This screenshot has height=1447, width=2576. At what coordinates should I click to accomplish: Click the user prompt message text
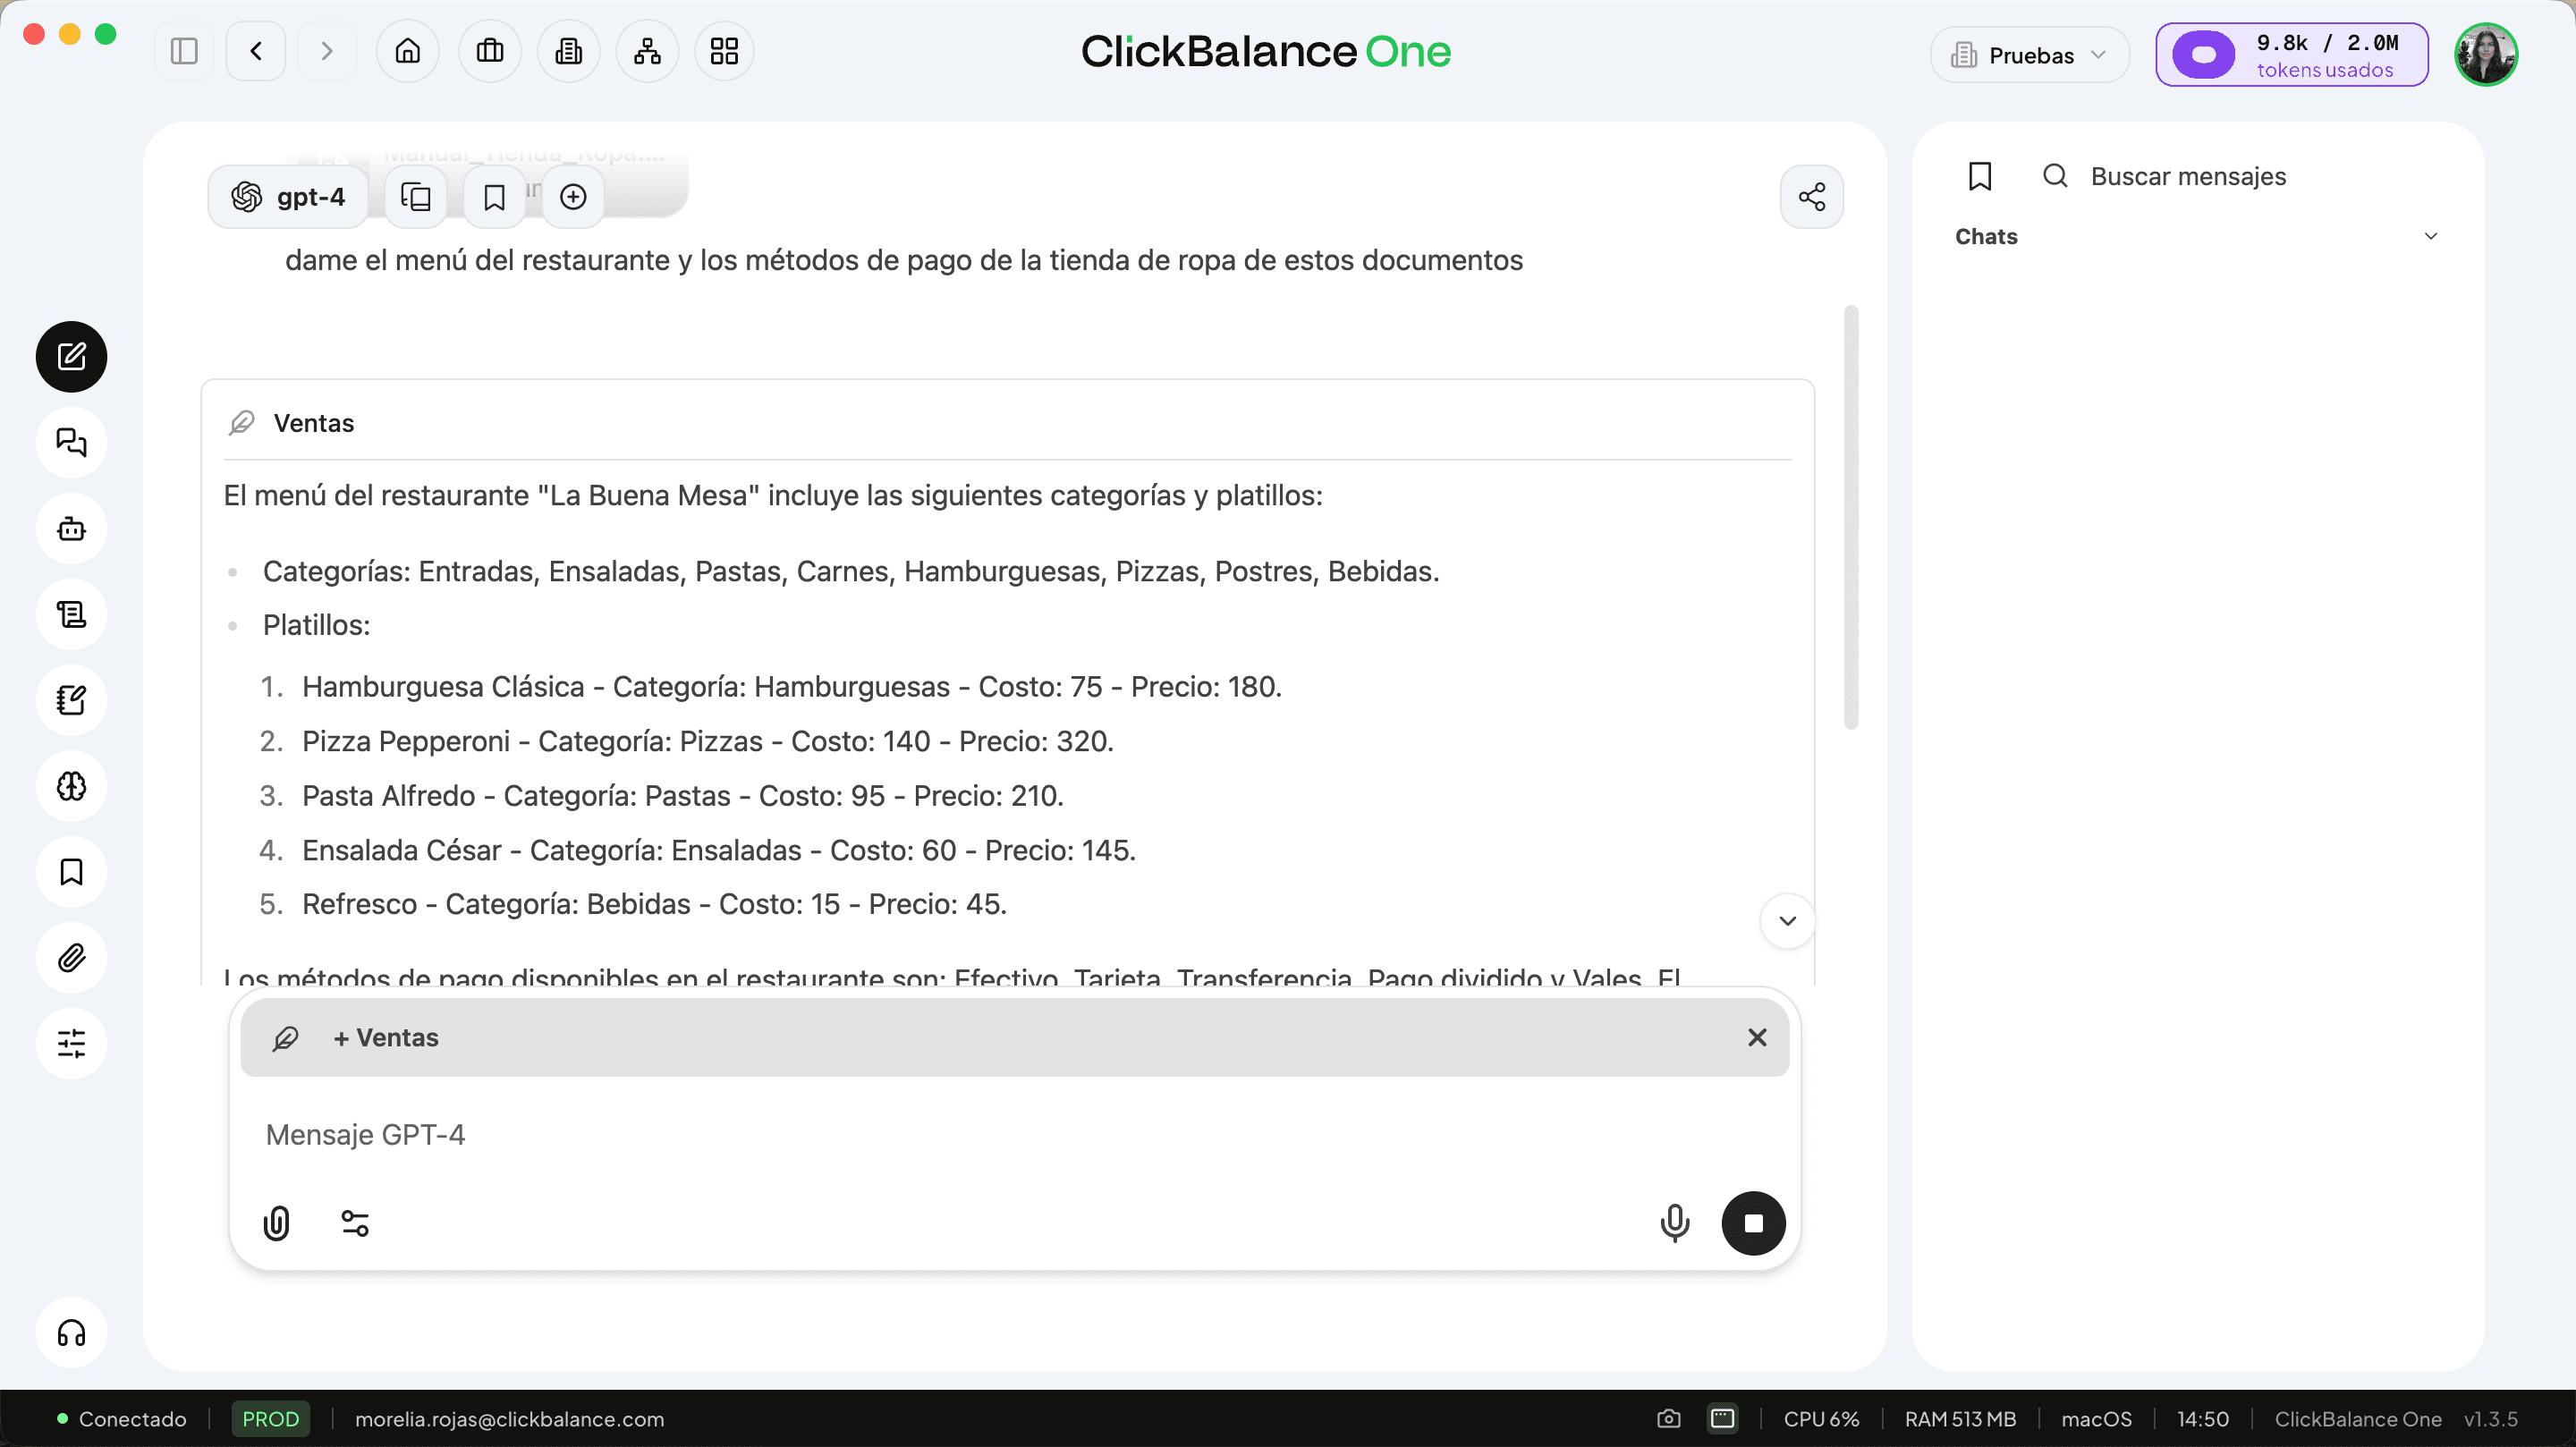(x=903, y=260)
